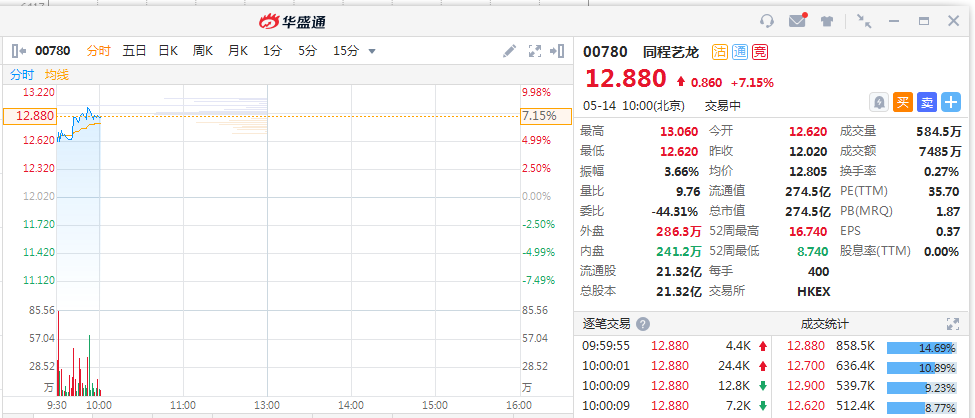Click the 13:00 time axis label
This screenshot has width=975, height=418.
pyautogui.click(x=267, y=405)
